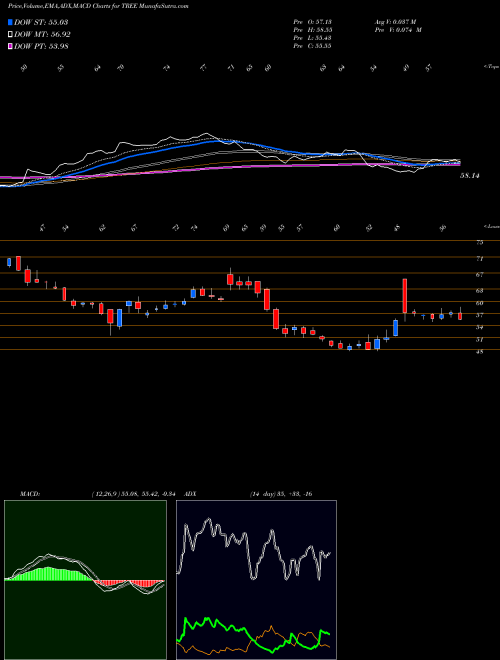Click the Pre C: 55.55 value

(x=312, y=46)
